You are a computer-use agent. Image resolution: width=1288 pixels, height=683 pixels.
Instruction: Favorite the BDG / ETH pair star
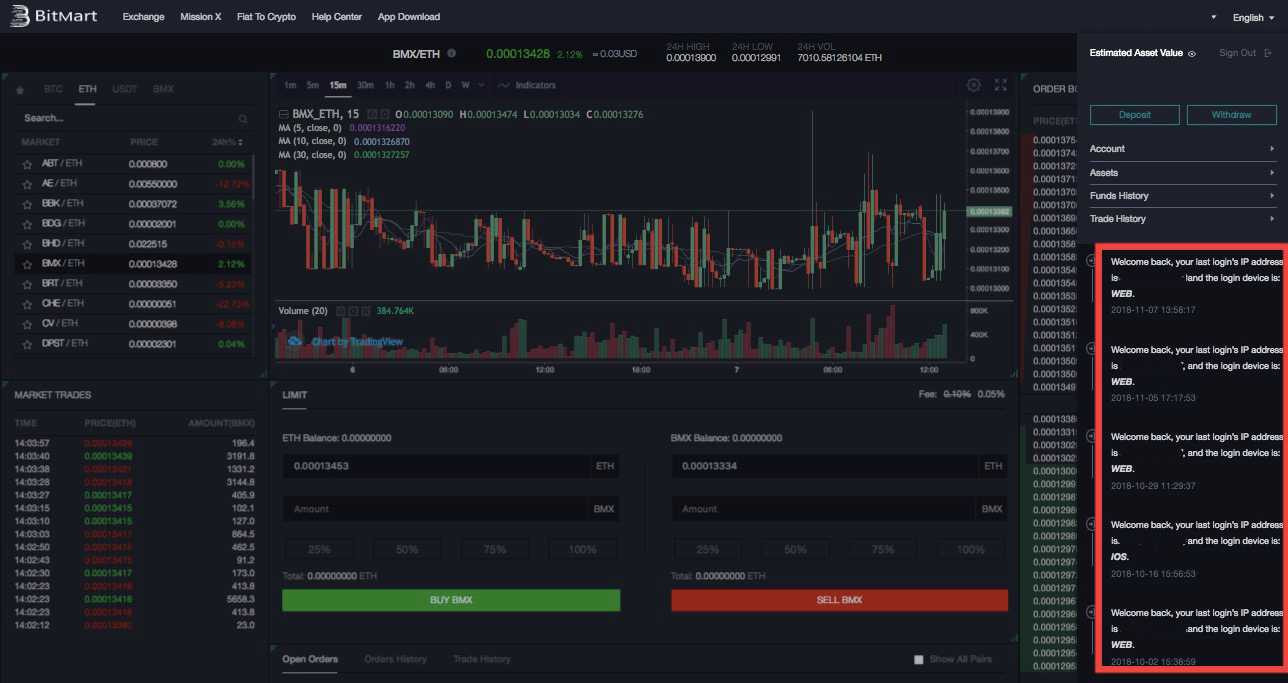click(x=27, y=224)
